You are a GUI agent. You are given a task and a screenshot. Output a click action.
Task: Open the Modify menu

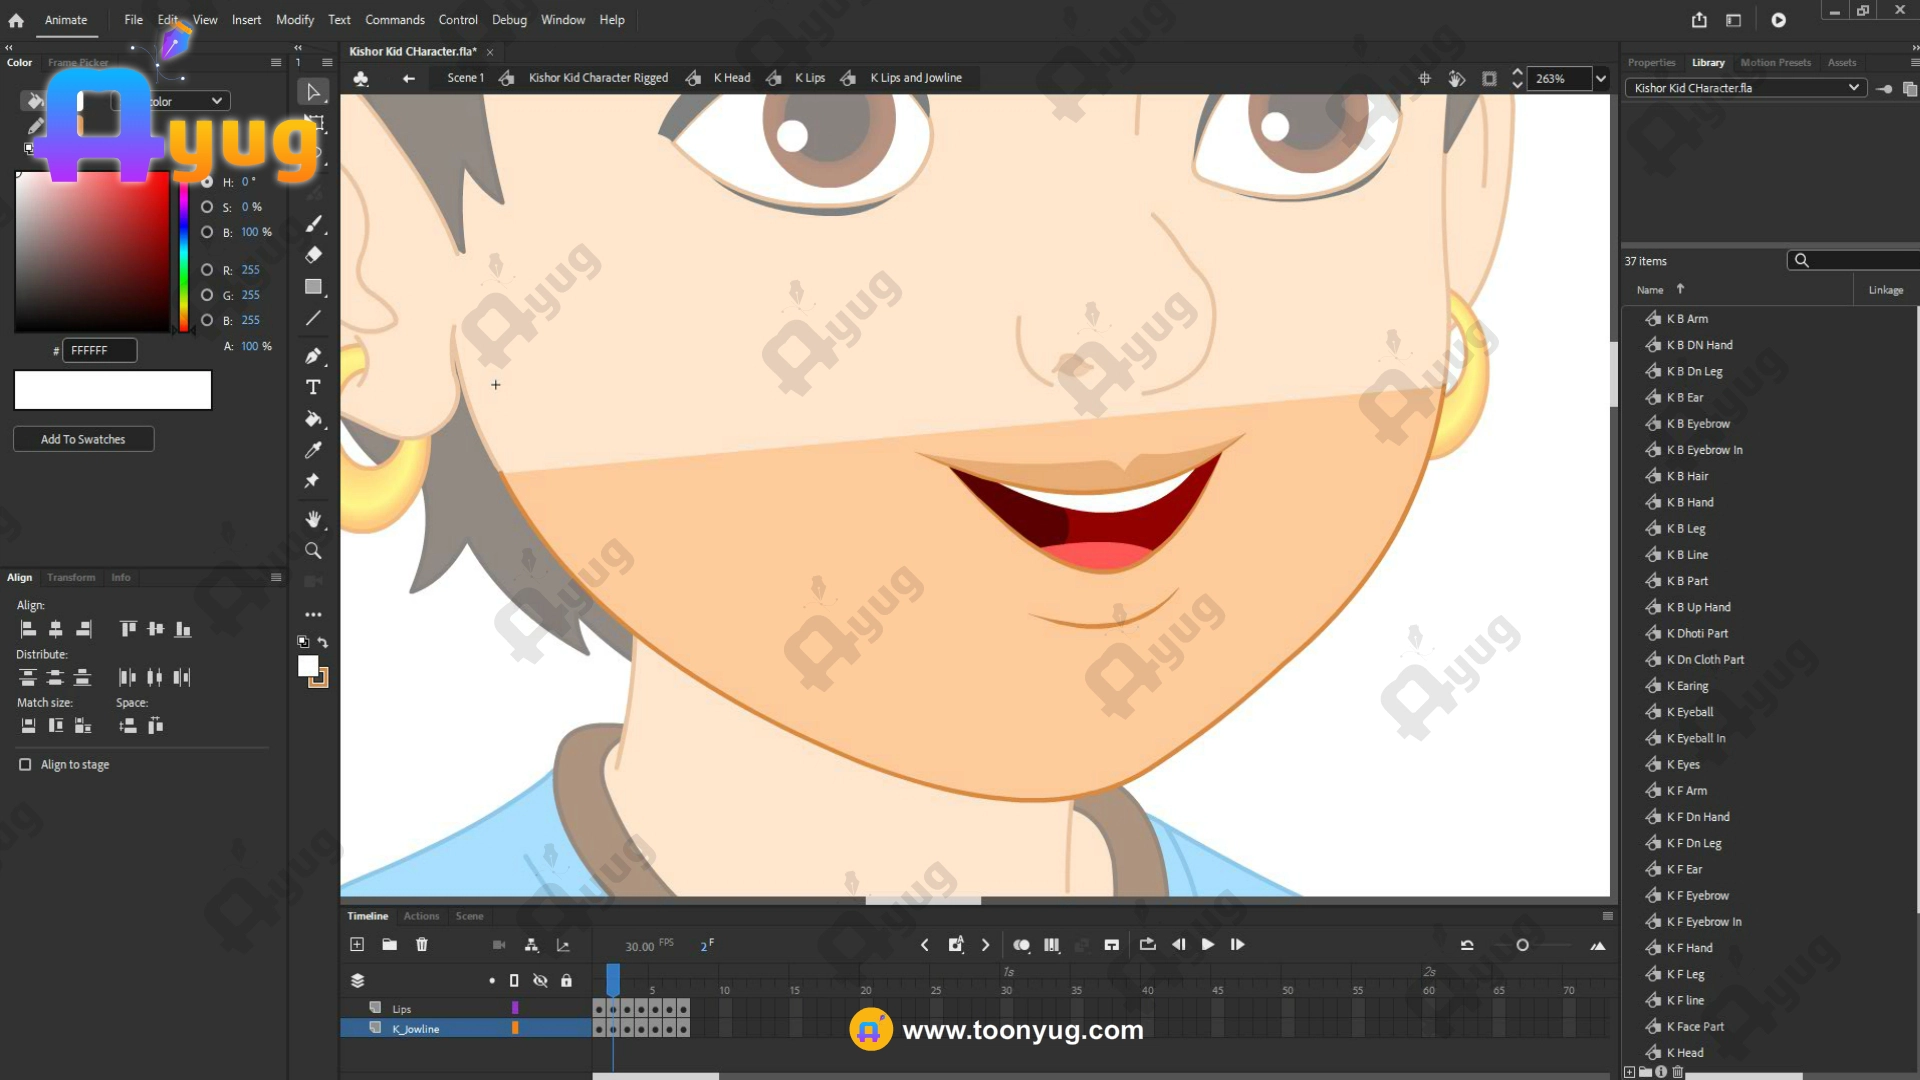coord(294,20)
